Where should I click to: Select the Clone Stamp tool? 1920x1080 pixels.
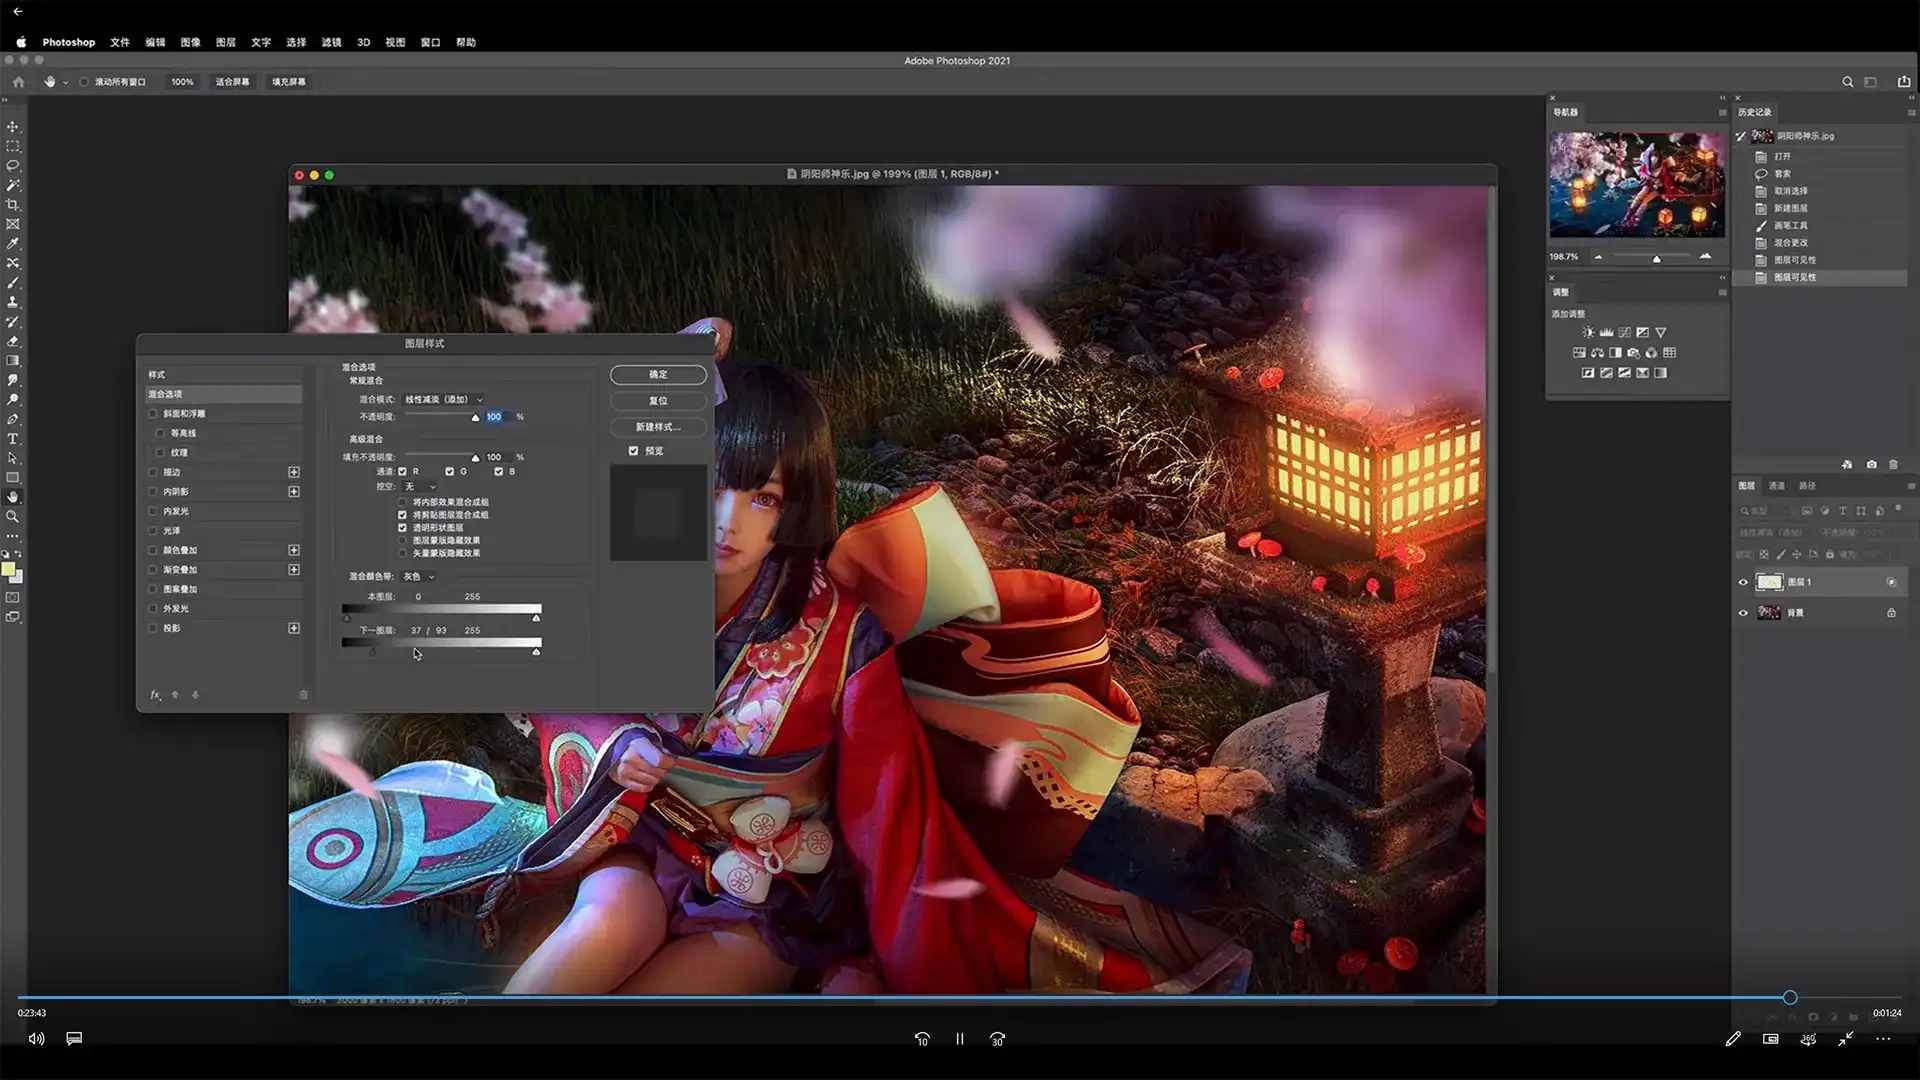13,302
